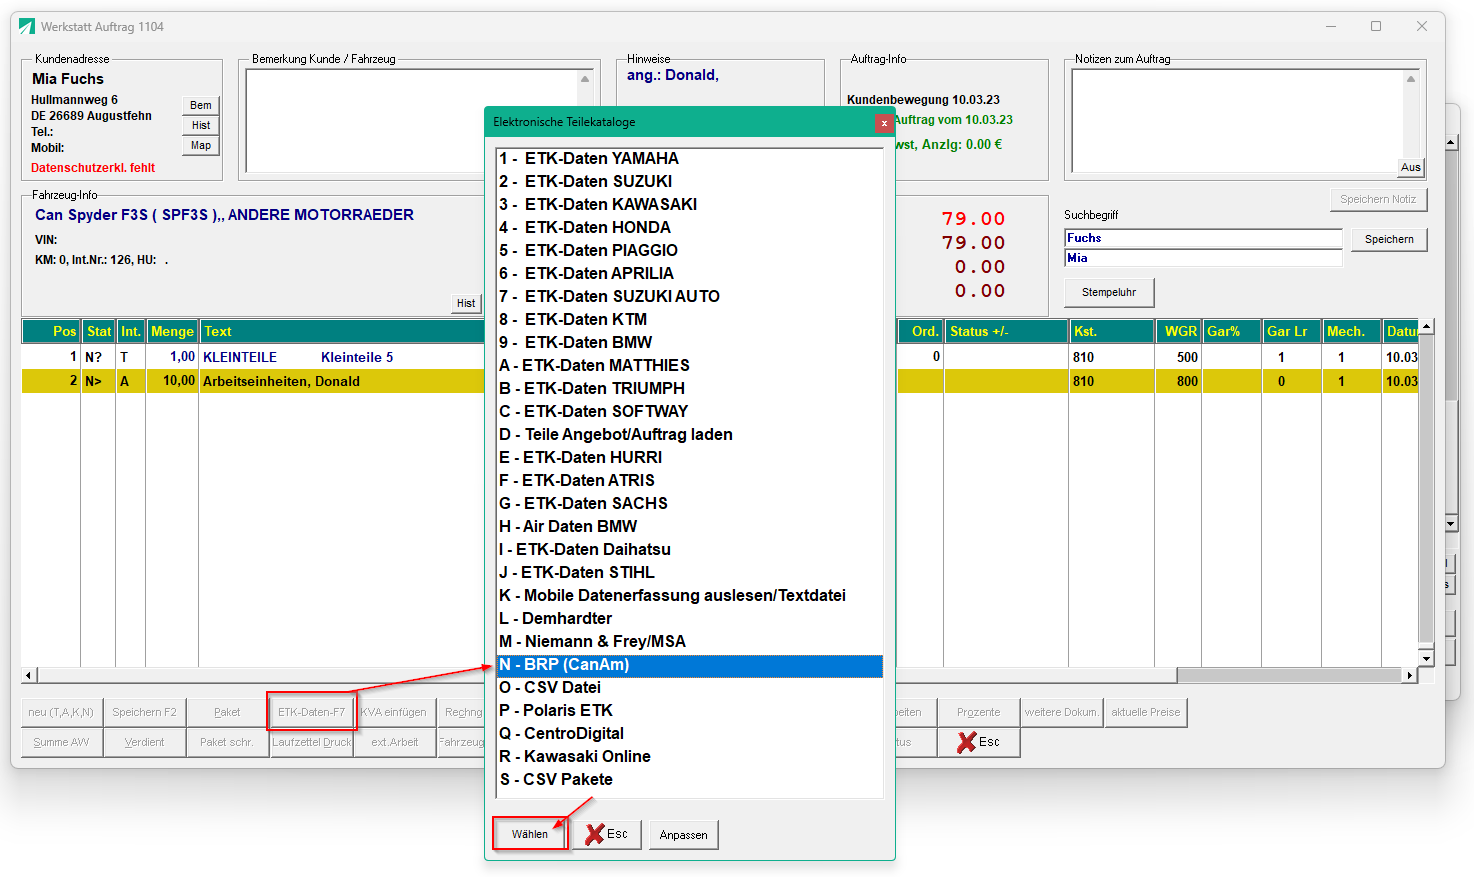The image size is (1474, 877).
Task: Click into Notizen zum Auftrag textbox
Action: pos(1237,121)
